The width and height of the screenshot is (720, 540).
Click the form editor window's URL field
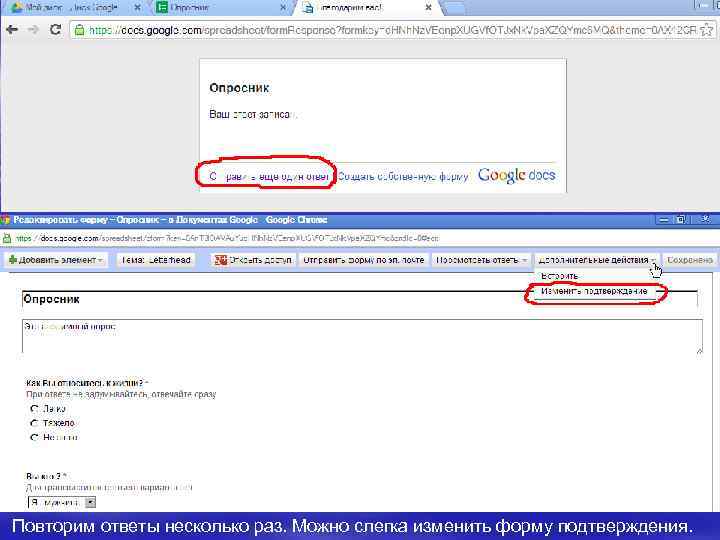(228, 238)
